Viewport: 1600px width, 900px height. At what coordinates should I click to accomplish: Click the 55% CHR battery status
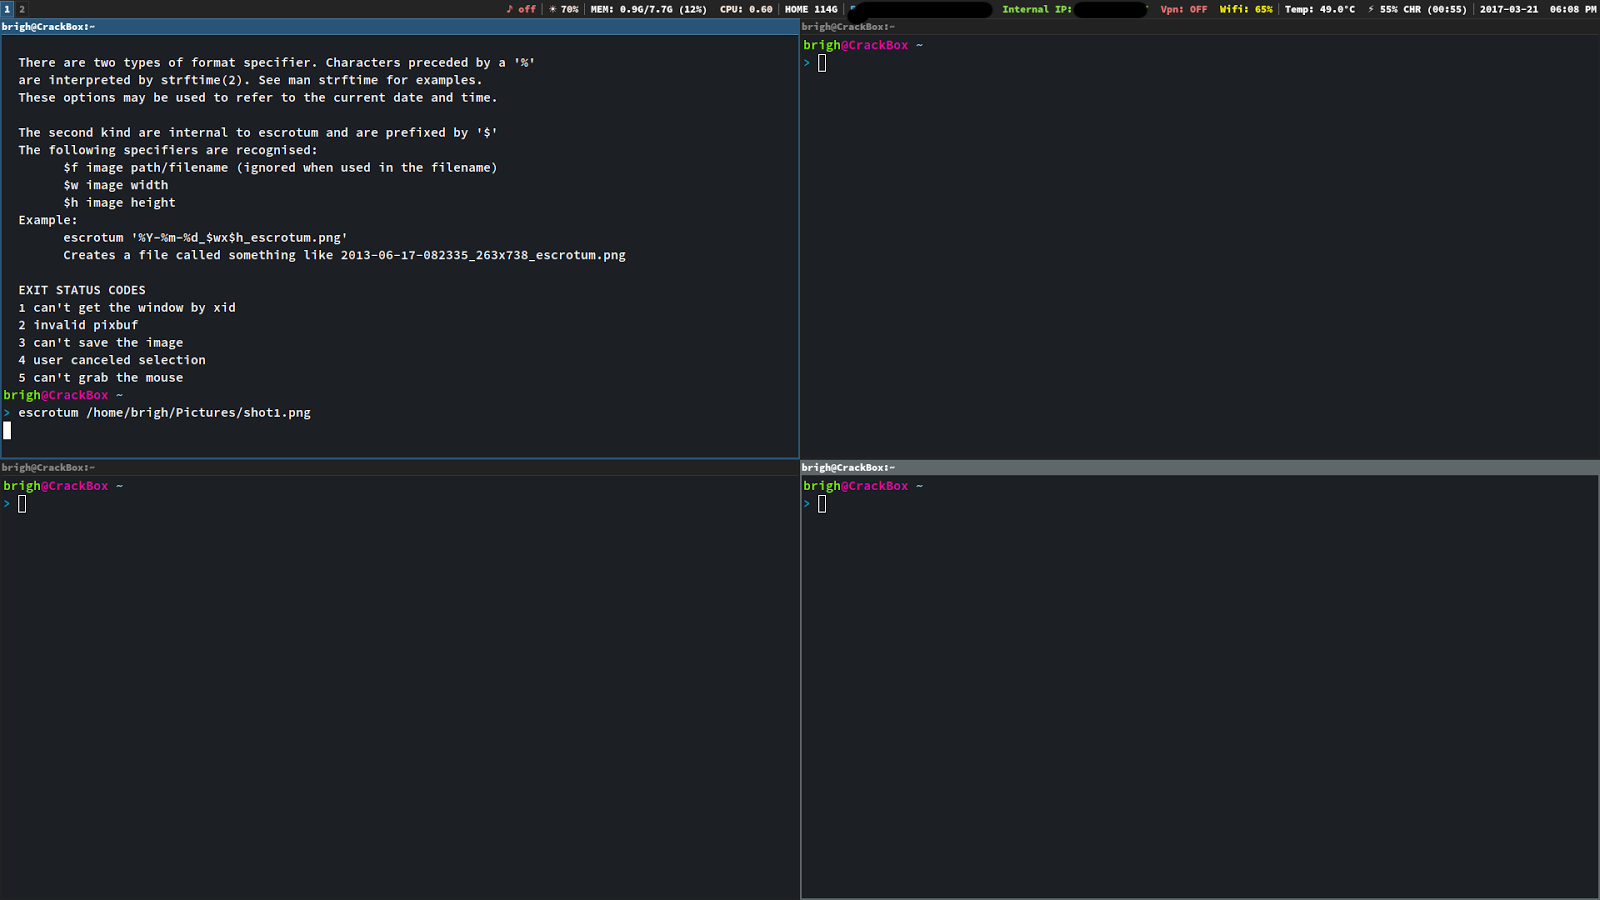(x=1423, y=9)
